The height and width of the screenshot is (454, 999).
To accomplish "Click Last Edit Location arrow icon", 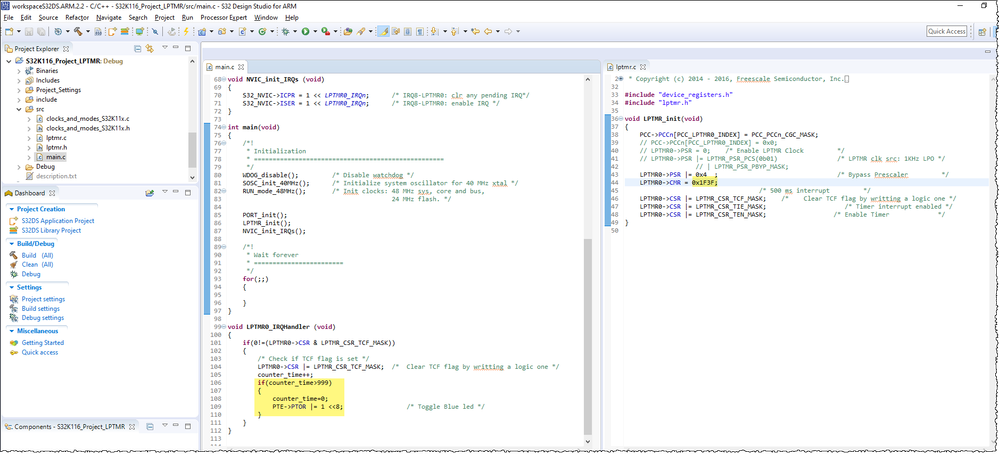I will pyautogui.click(x=475, y=31).
